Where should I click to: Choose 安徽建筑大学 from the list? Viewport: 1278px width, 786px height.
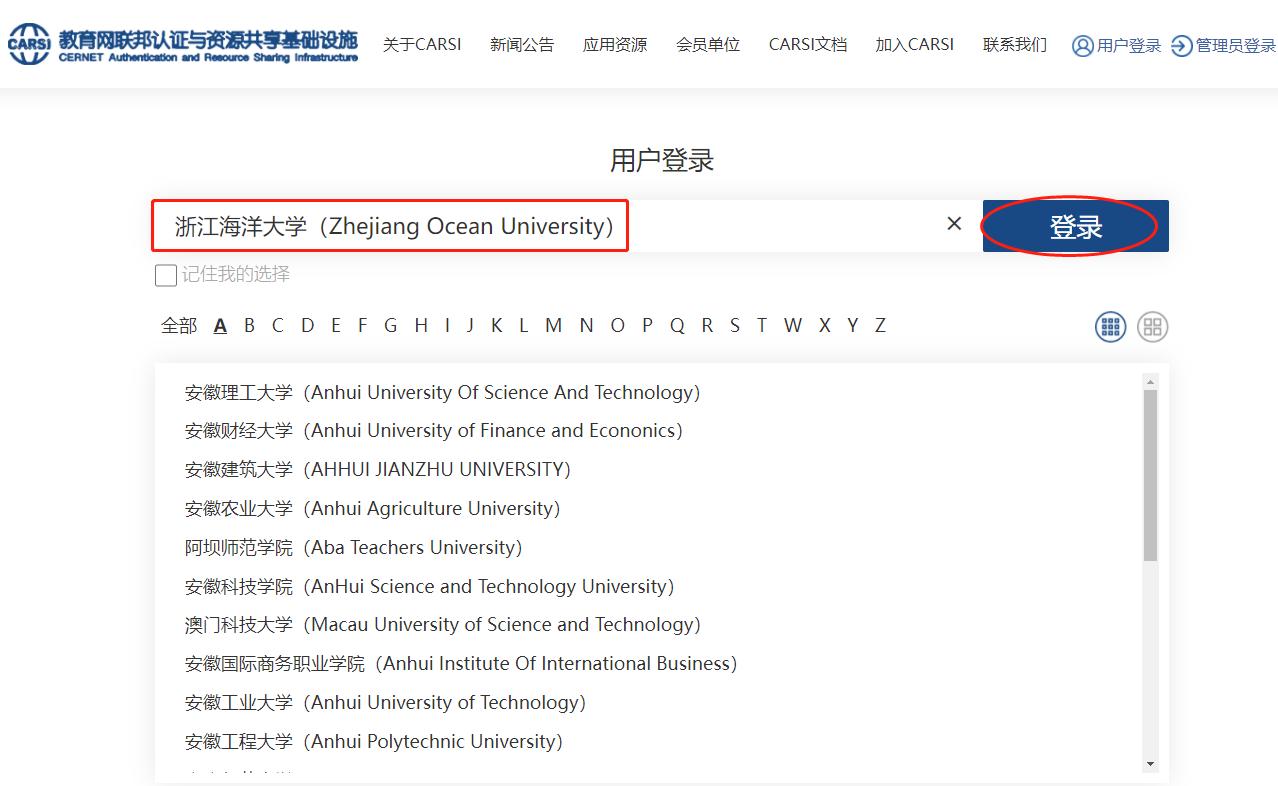click(x=377, y=469)
